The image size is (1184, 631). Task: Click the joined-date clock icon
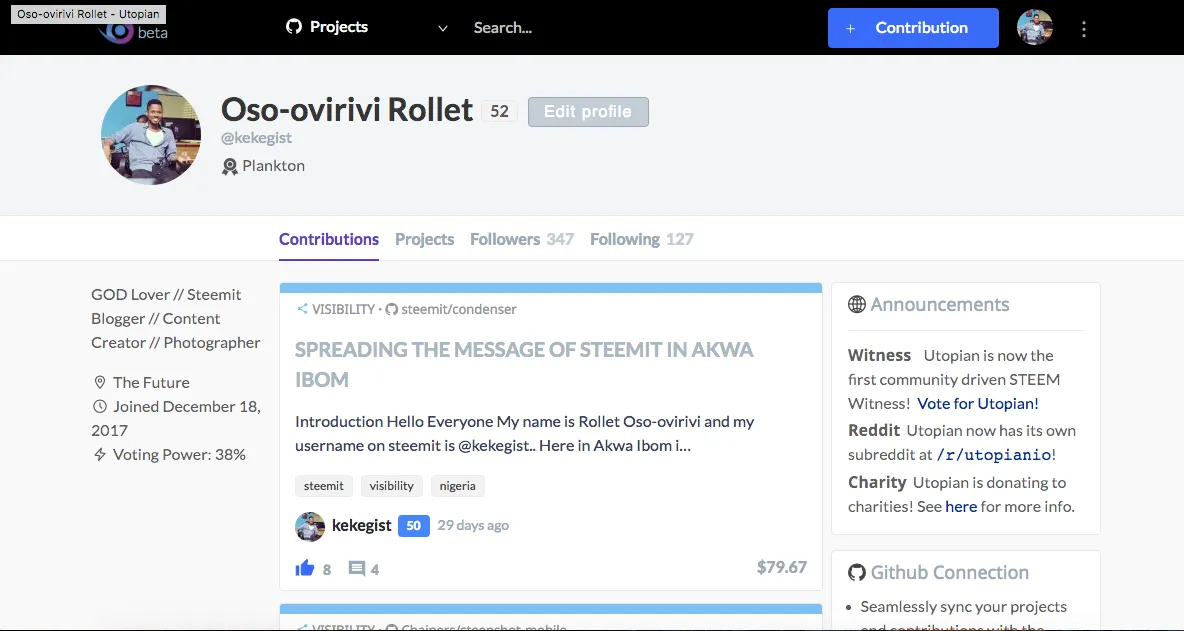coord(99,406)
